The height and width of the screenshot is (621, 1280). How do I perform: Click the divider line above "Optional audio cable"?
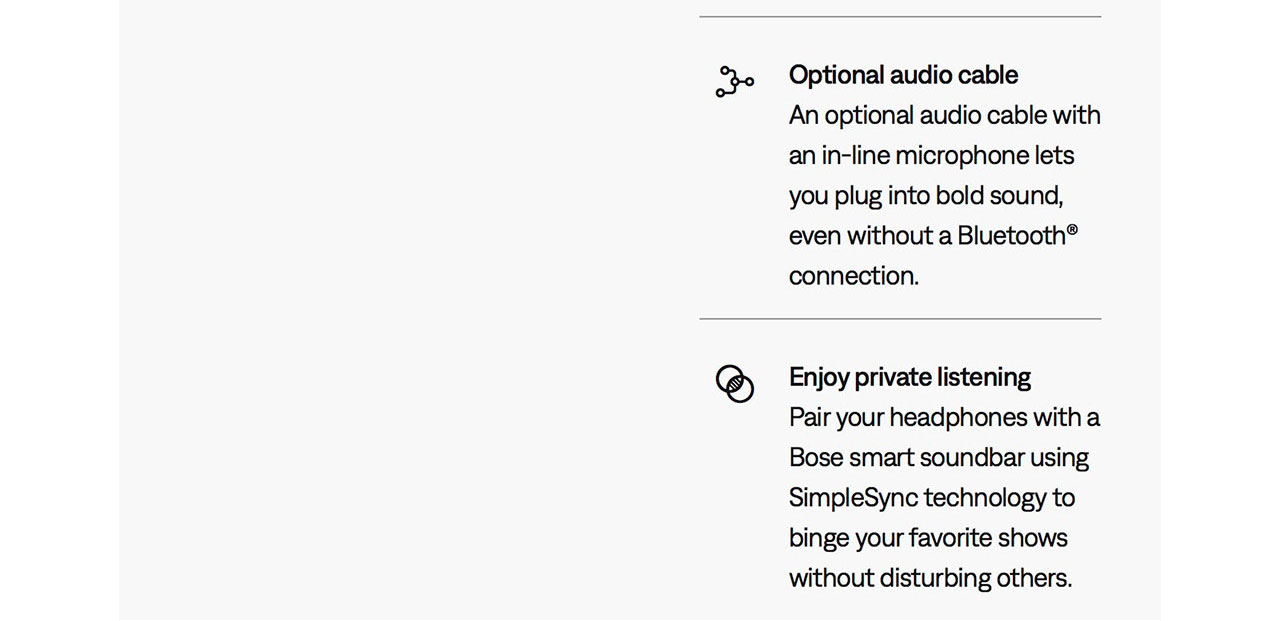900,17
